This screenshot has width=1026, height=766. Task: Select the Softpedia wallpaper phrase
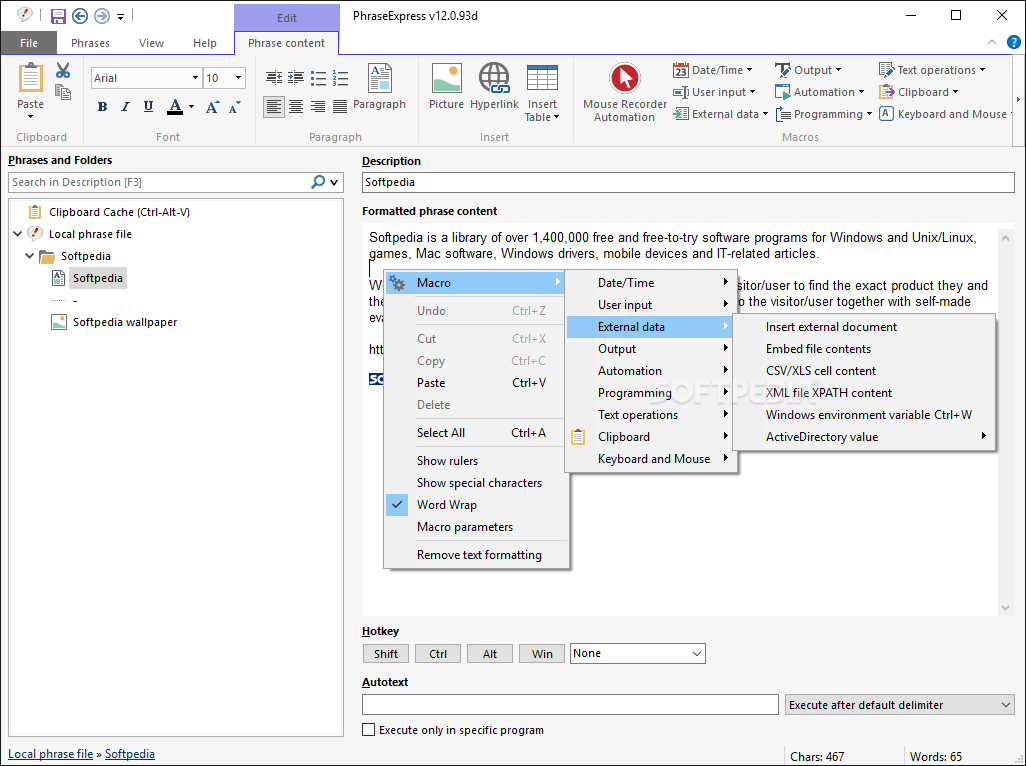(x=125, y=322)
